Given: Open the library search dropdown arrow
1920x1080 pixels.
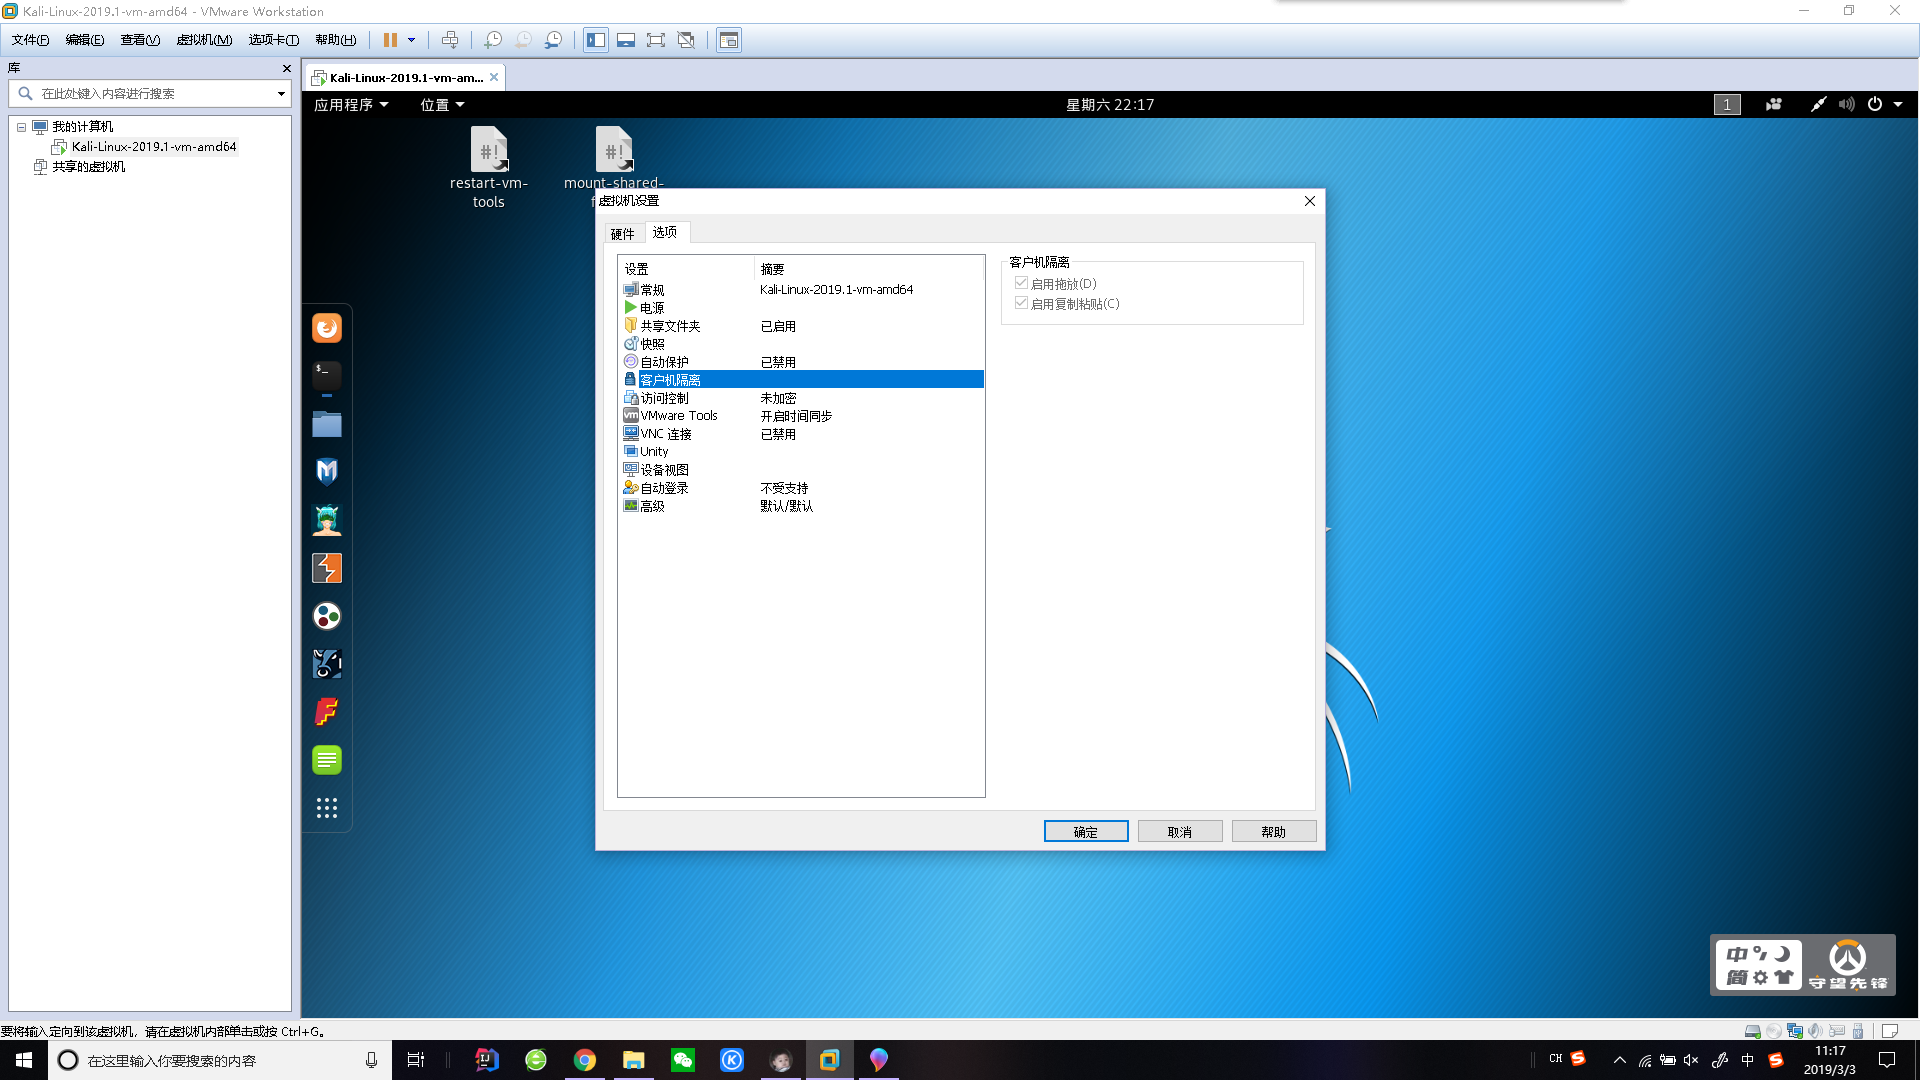Looking at the screenshot, I should 281,93.
